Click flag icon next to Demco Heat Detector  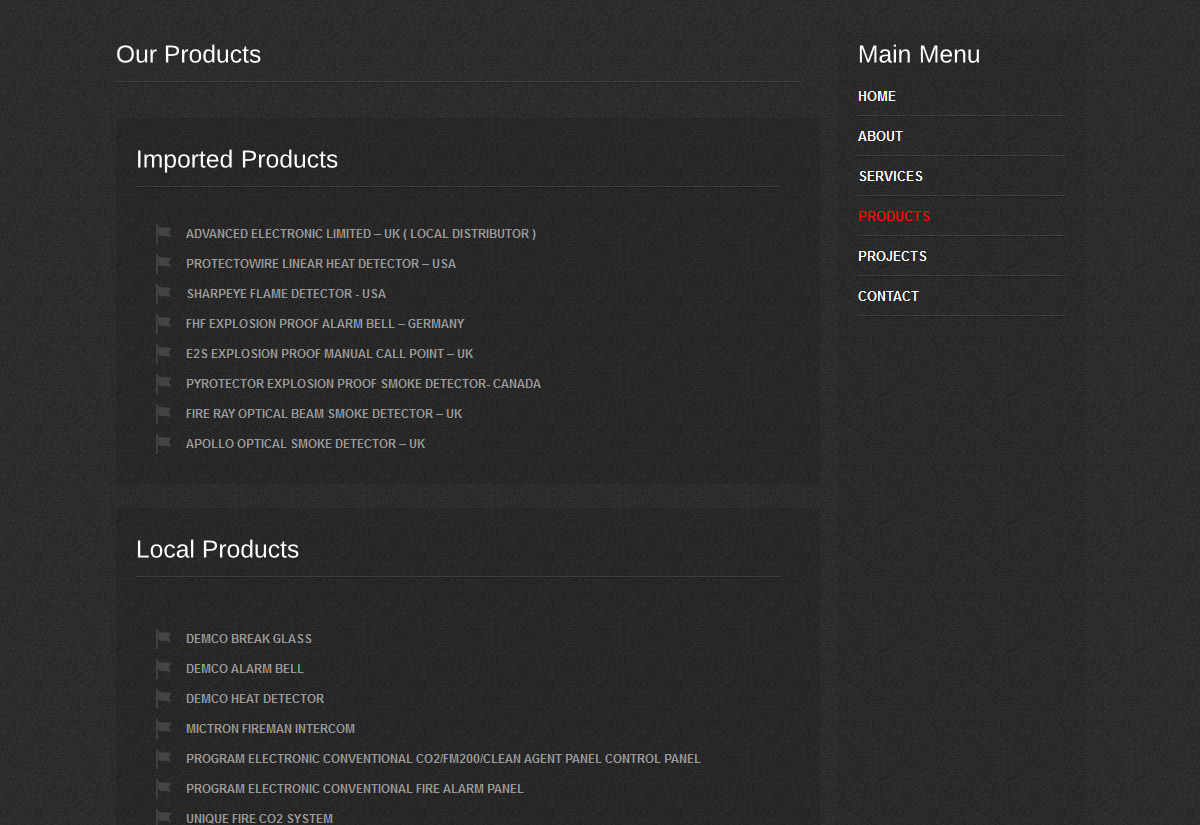click(x=163, y=699)
